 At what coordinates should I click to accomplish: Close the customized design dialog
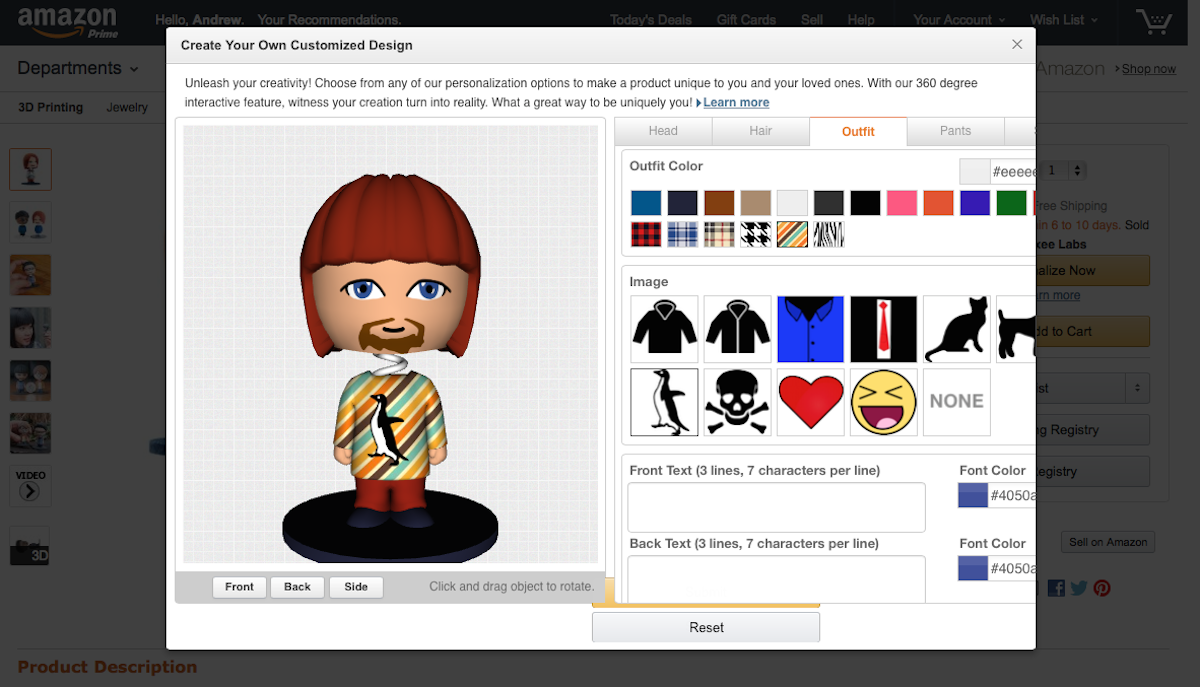point(1017,44)
